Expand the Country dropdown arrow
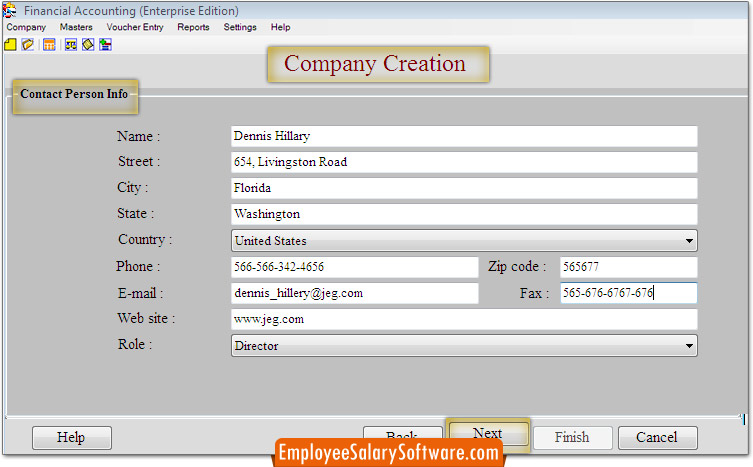This screenshot has width=753, height=467. click(x=689, y=241)
